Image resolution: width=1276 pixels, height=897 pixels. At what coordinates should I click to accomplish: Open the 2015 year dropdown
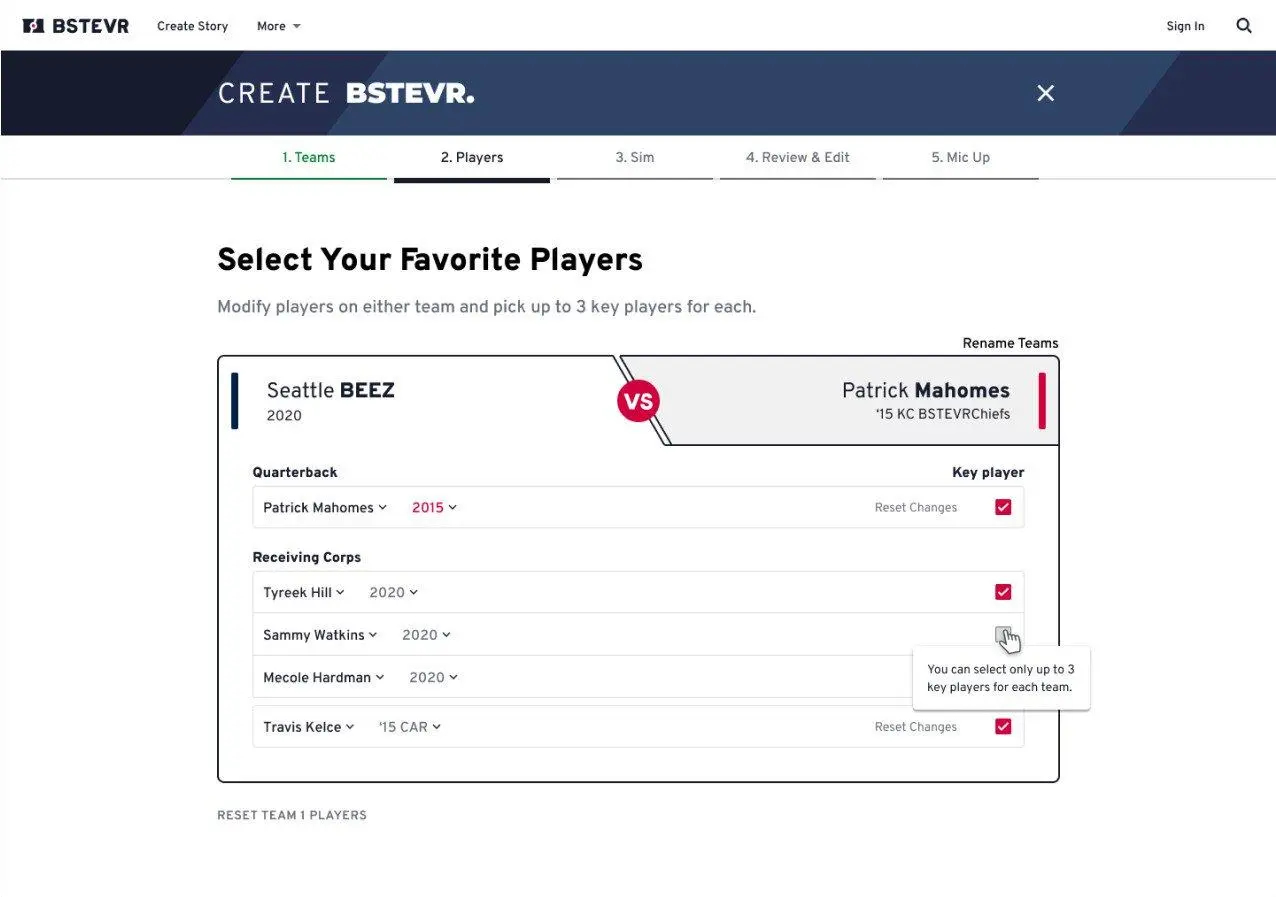(x=434, y=508)
